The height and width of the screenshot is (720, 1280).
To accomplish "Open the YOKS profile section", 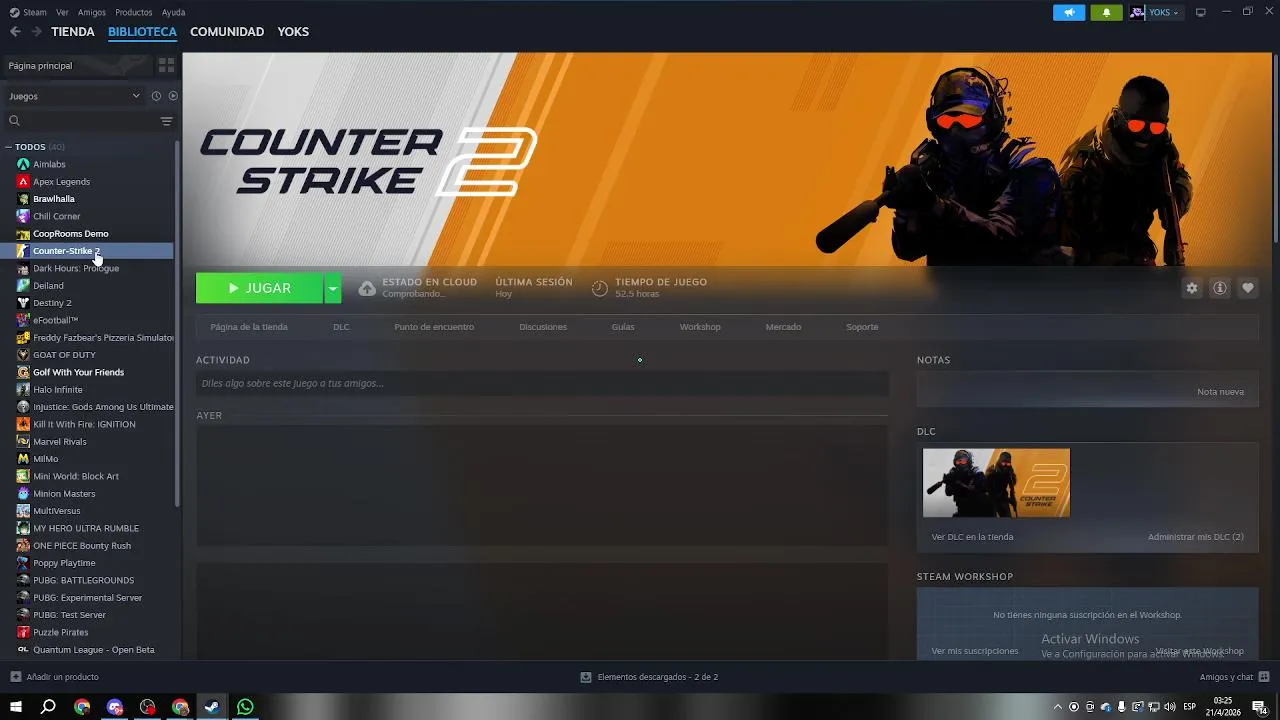I will click(x=293, y=32).
